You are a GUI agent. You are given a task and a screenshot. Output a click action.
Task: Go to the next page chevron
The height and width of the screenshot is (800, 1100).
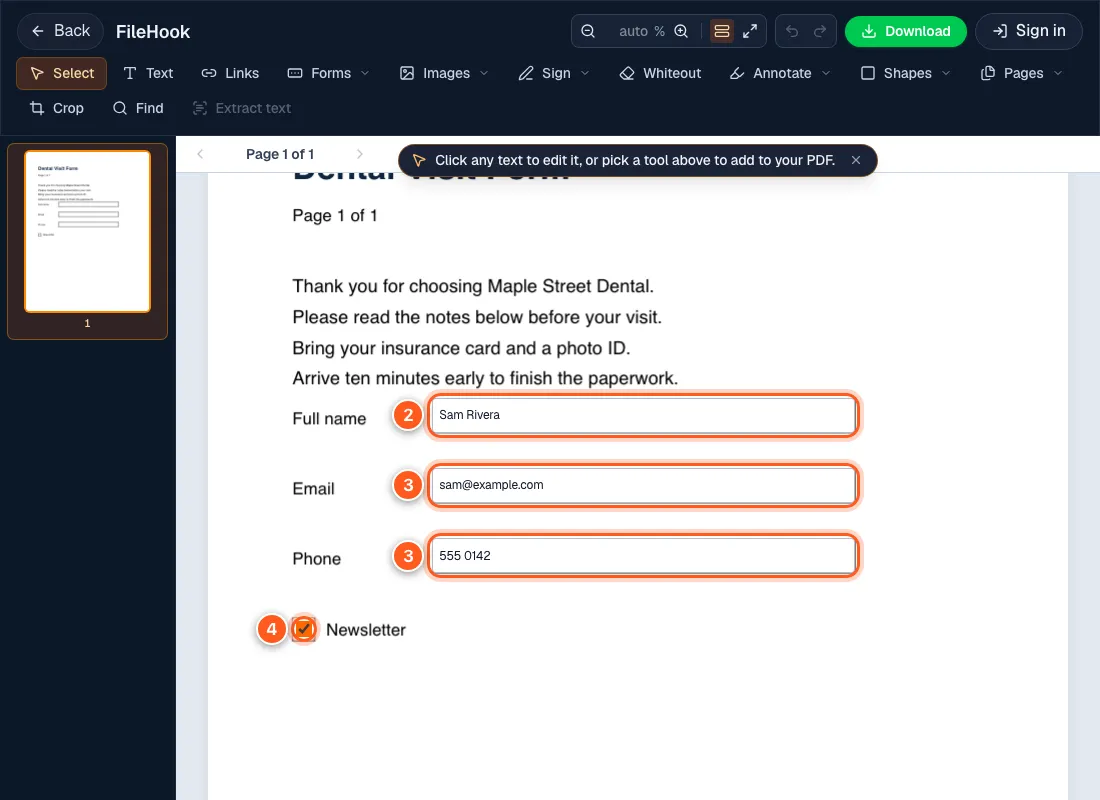360,154
